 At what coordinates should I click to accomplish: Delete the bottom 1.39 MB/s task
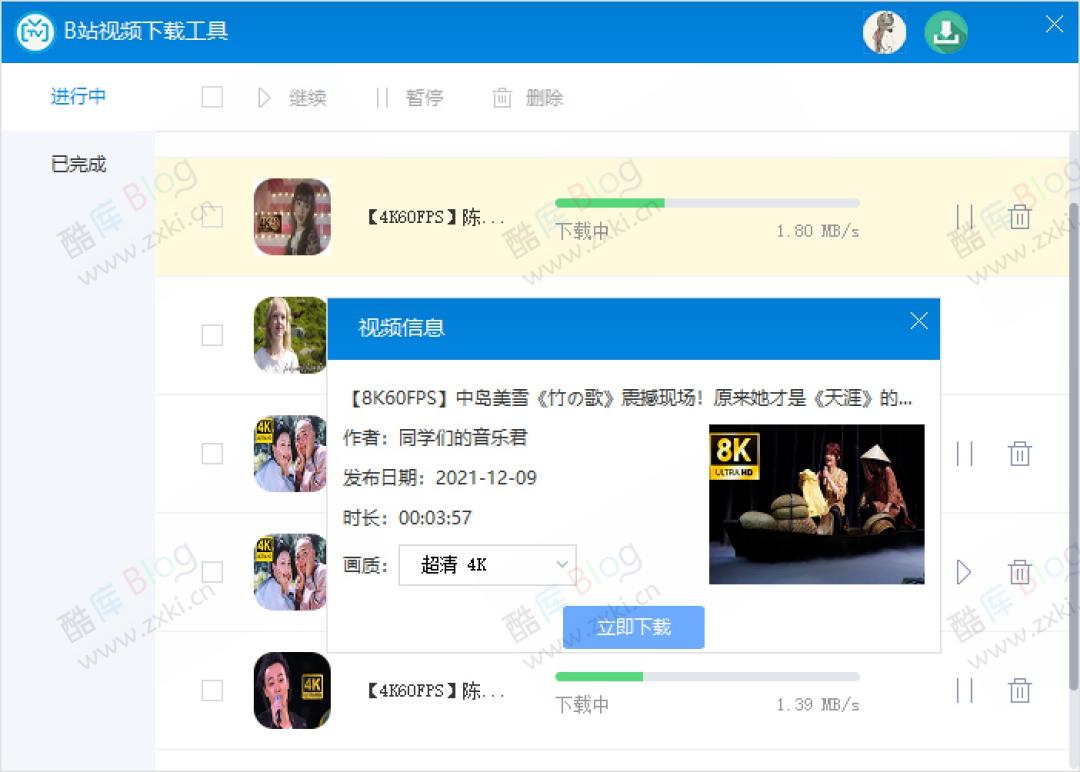tap(1020, 690)
